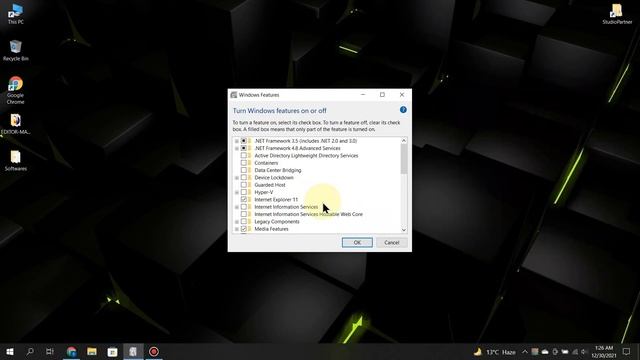
Task: Open the red screen recorder taskbar icon
Action: [154, 351]
